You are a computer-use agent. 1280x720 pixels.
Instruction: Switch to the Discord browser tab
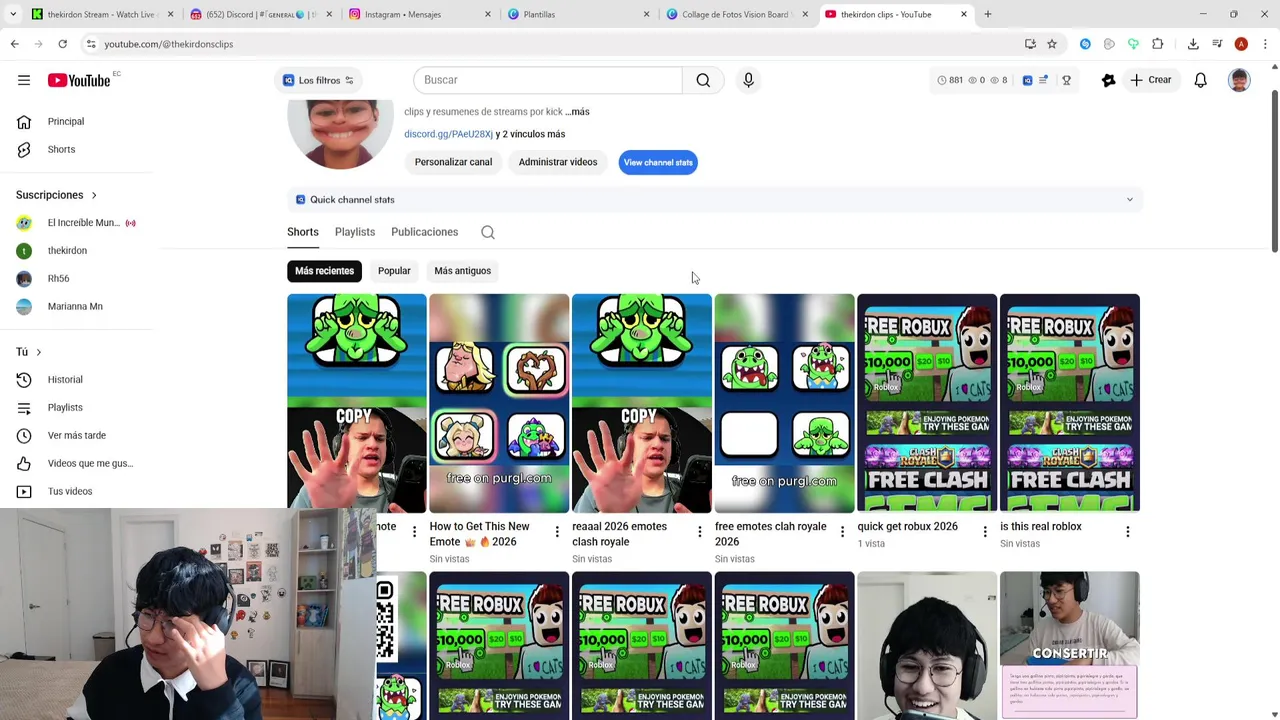[x=260, y=14]
